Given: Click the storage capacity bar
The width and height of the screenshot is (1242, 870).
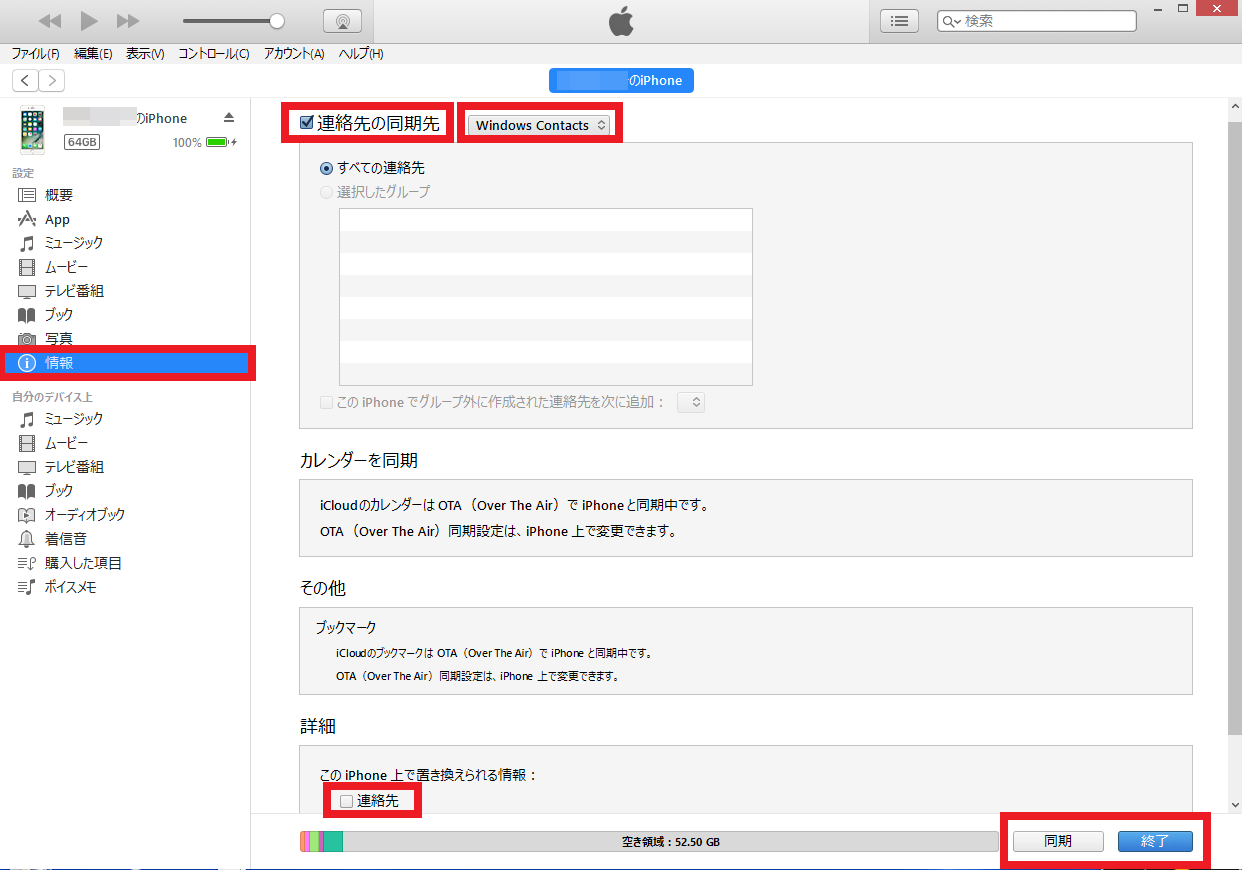Looking at the screenshot, I should pos(648,842).
